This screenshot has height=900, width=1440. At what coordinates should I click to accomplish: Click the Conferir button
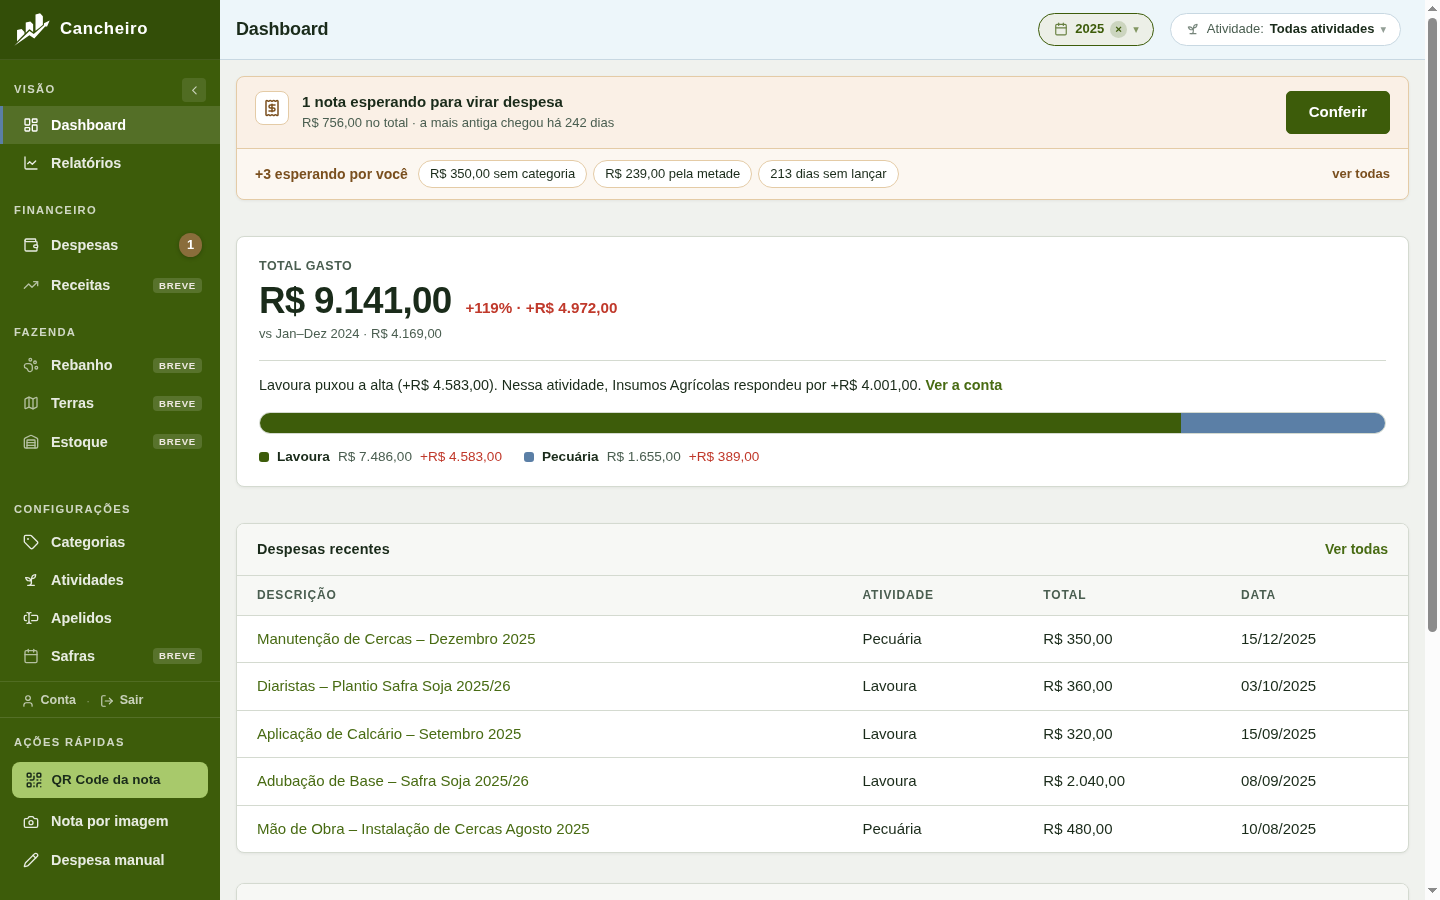pos(1338,112)
